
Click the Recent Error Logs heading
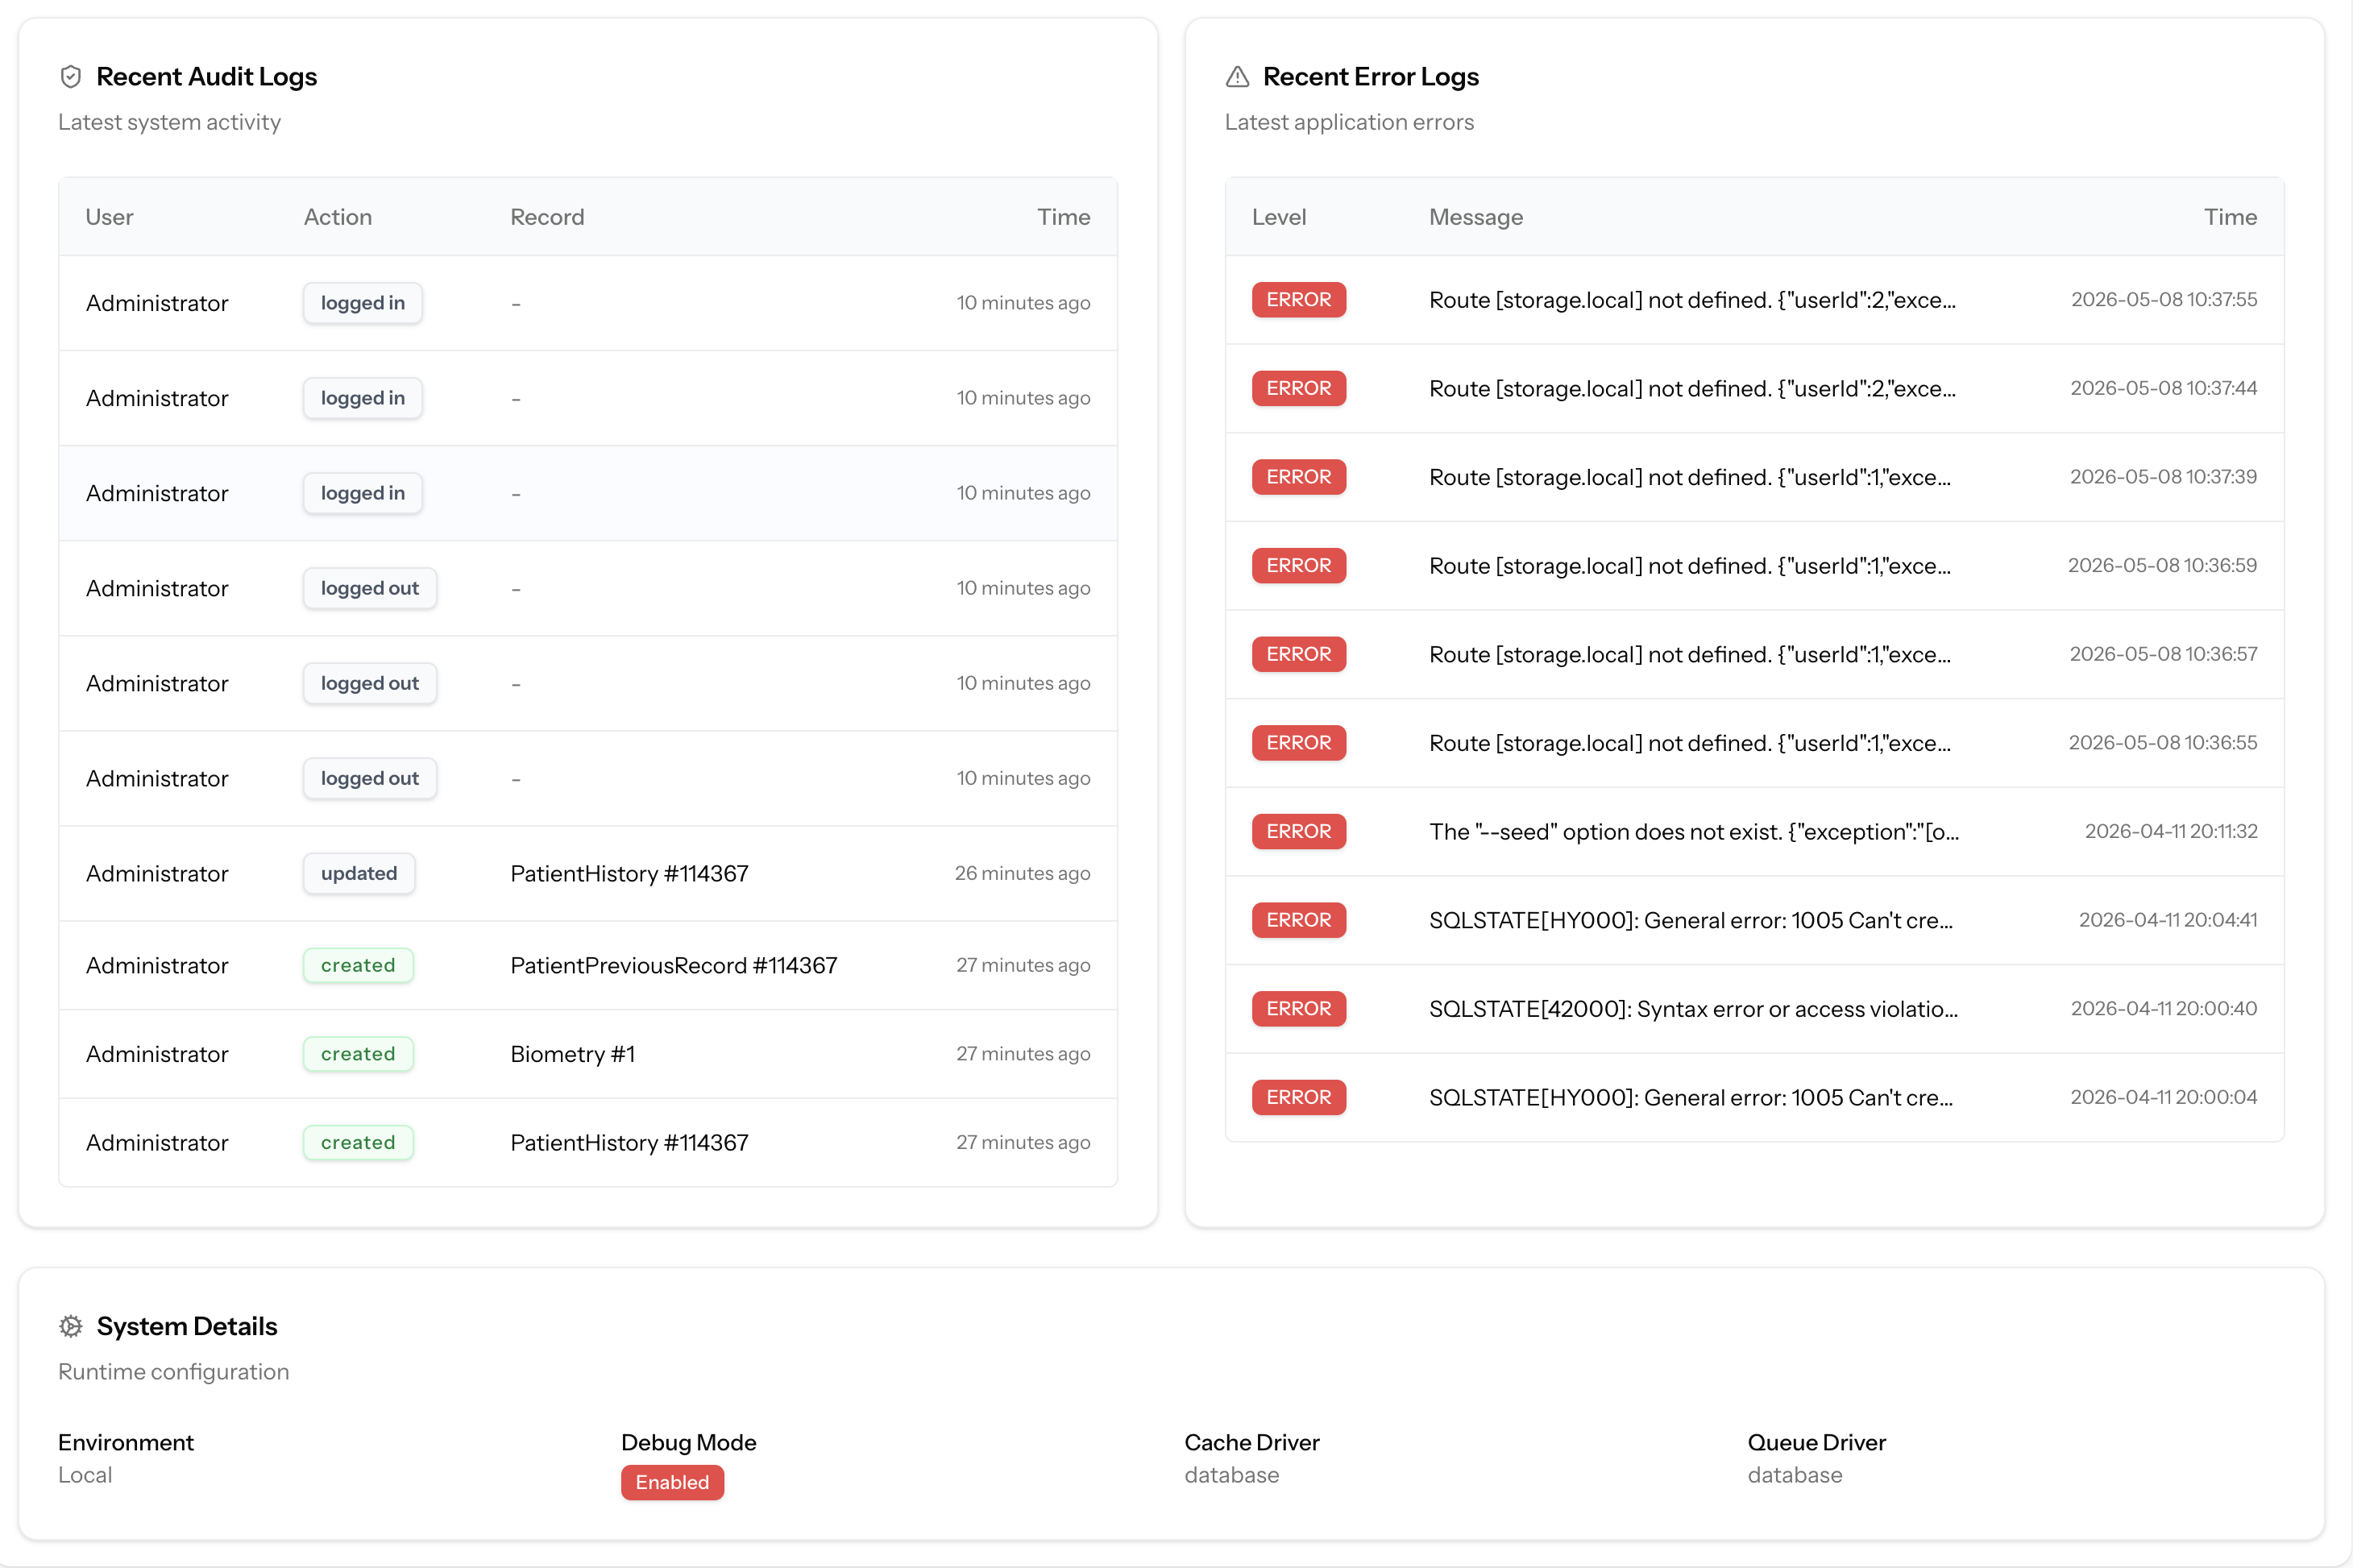[x=1370, y=77]
